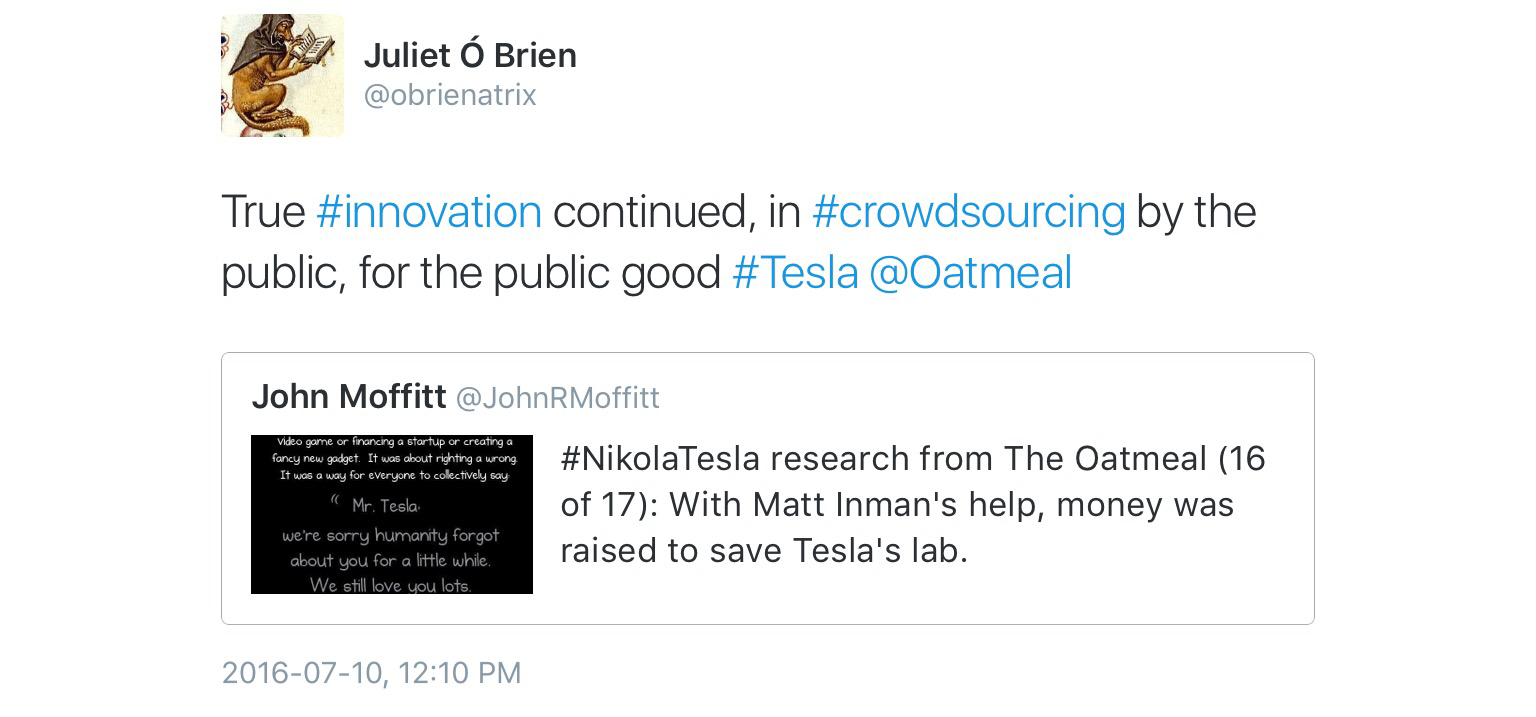1536x717 pixels.
Task: Open the #innovation hashtag
Action: tap(429, 212)
